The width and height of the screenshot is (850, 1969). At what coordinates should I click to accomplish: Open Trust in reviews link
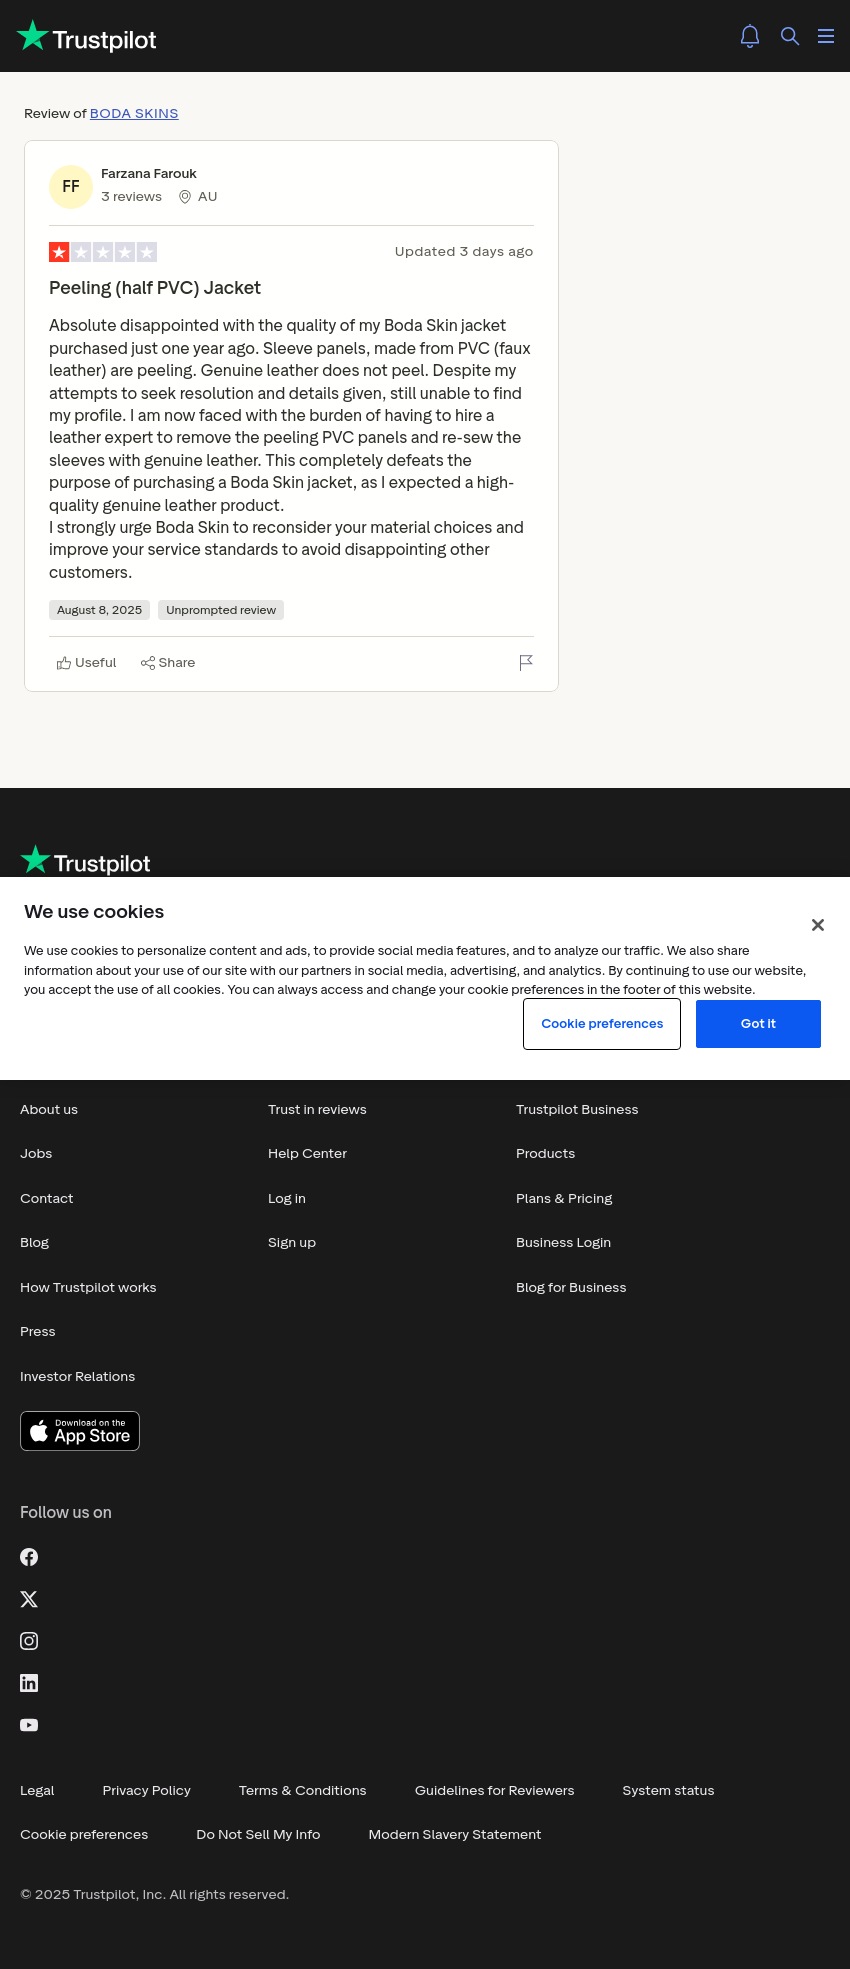[x=317, y=1110]
